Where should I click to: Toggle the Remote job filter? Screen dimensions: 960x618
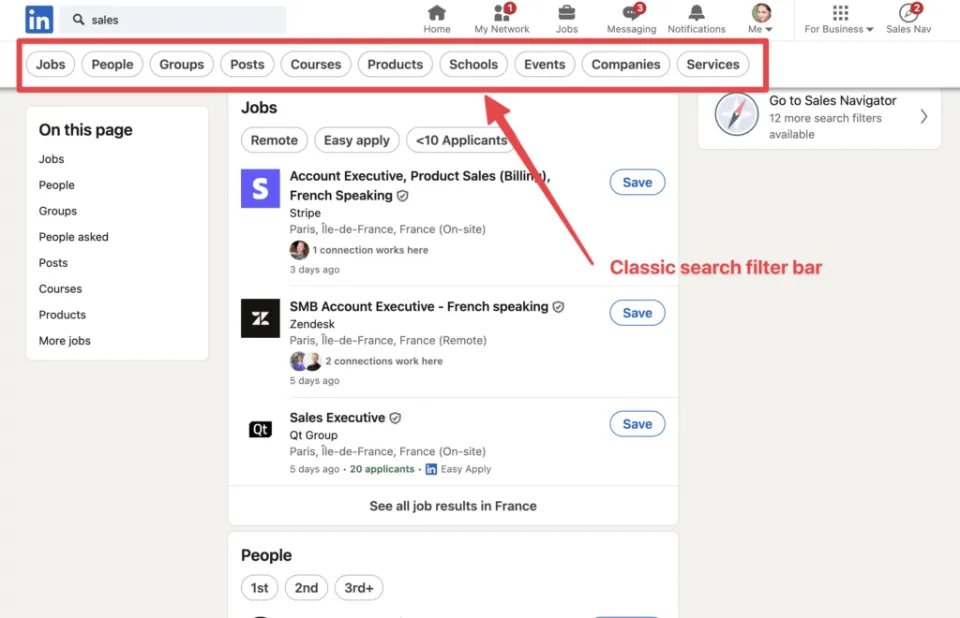[x=273, y=140]
